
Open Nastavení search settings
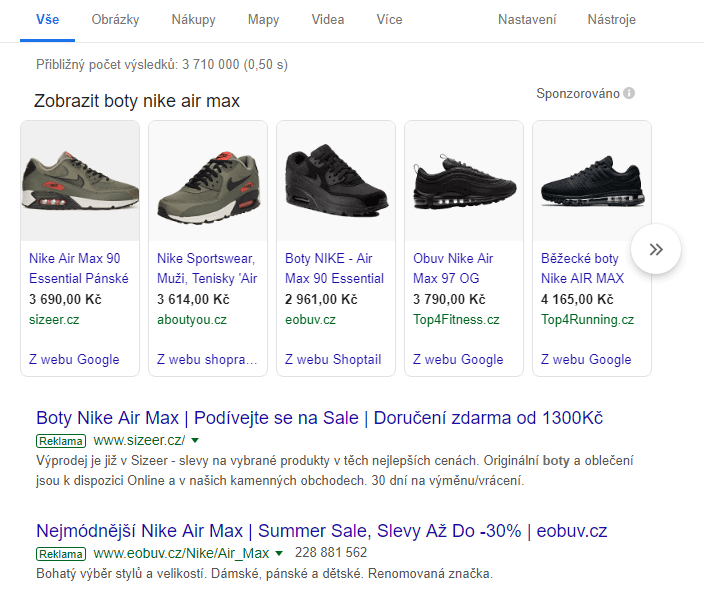click(527, 20)
